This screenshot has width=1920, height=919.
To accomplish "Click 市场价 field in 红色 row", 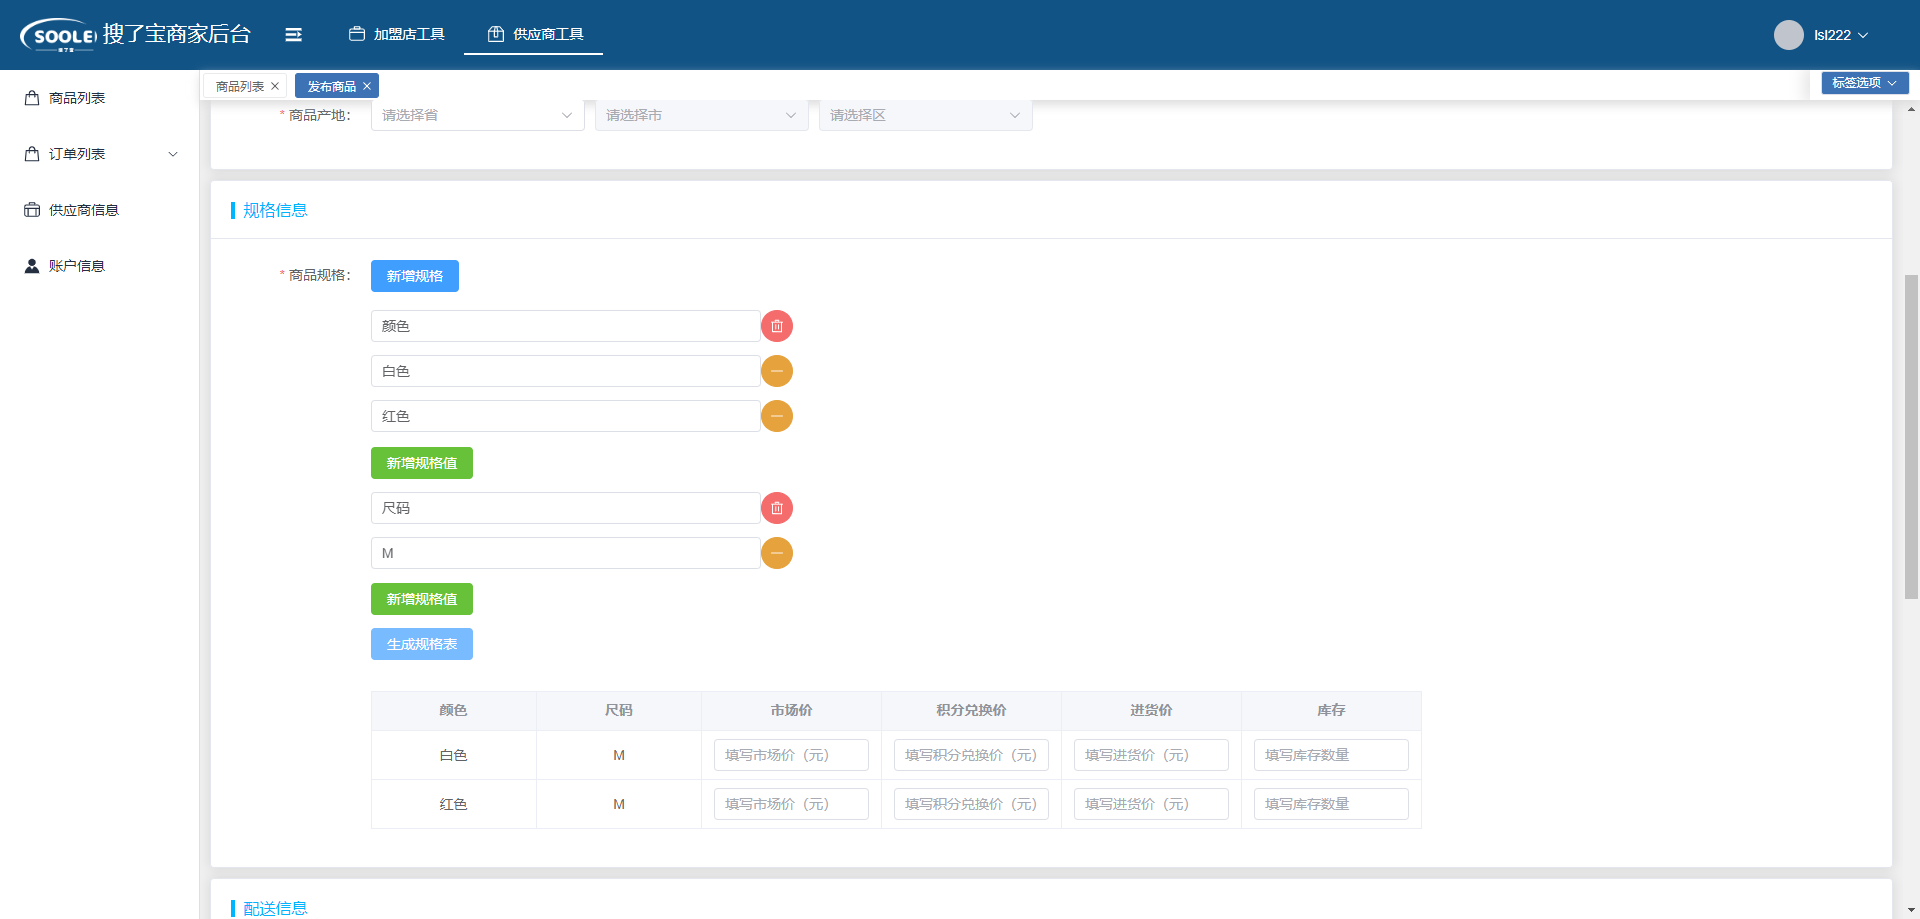I will [791, 804].
